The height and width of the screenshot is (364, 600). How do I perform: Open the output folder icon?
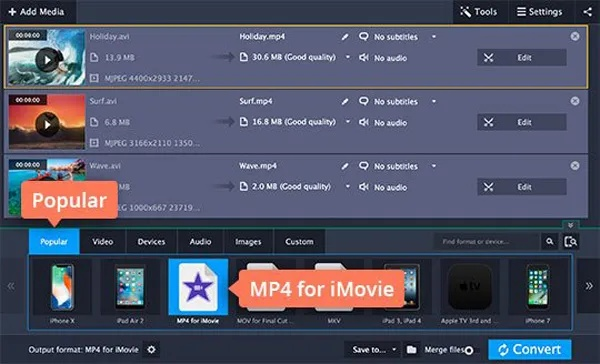tap(411, 349)
